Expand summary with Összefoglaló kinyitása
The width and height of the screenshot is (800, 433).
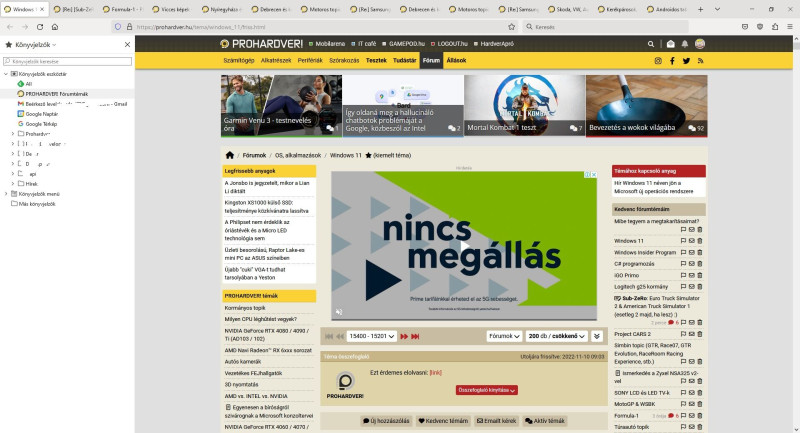pos(487,390)
